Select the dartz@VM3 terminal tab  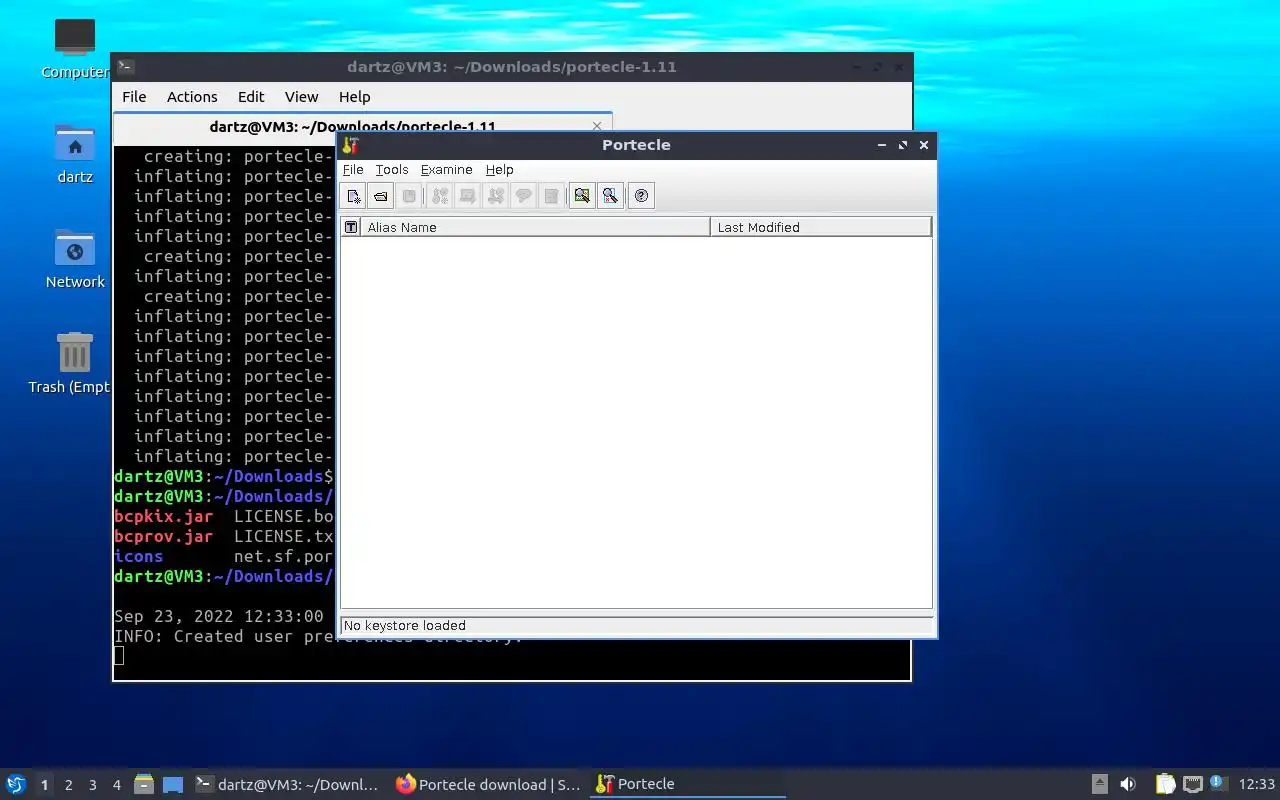[x=352, y=126]
